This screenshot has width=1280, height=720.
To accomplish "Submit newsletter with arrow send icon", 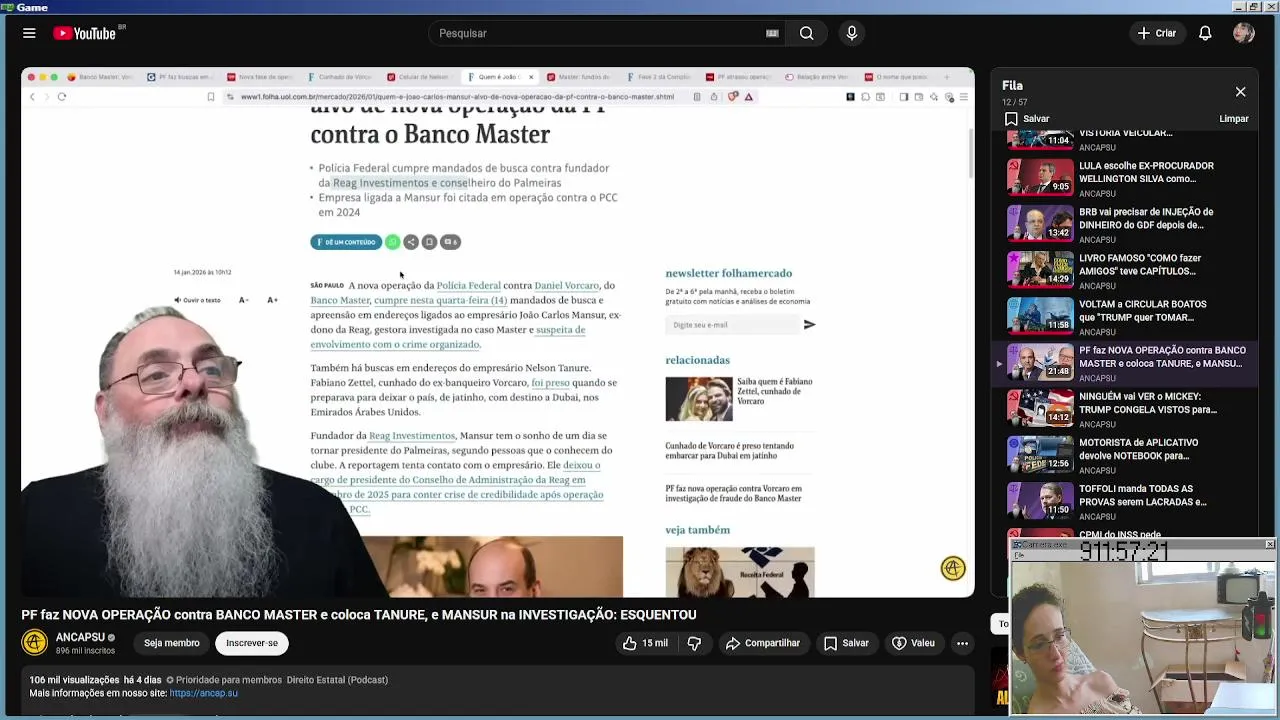I will 809,324.
